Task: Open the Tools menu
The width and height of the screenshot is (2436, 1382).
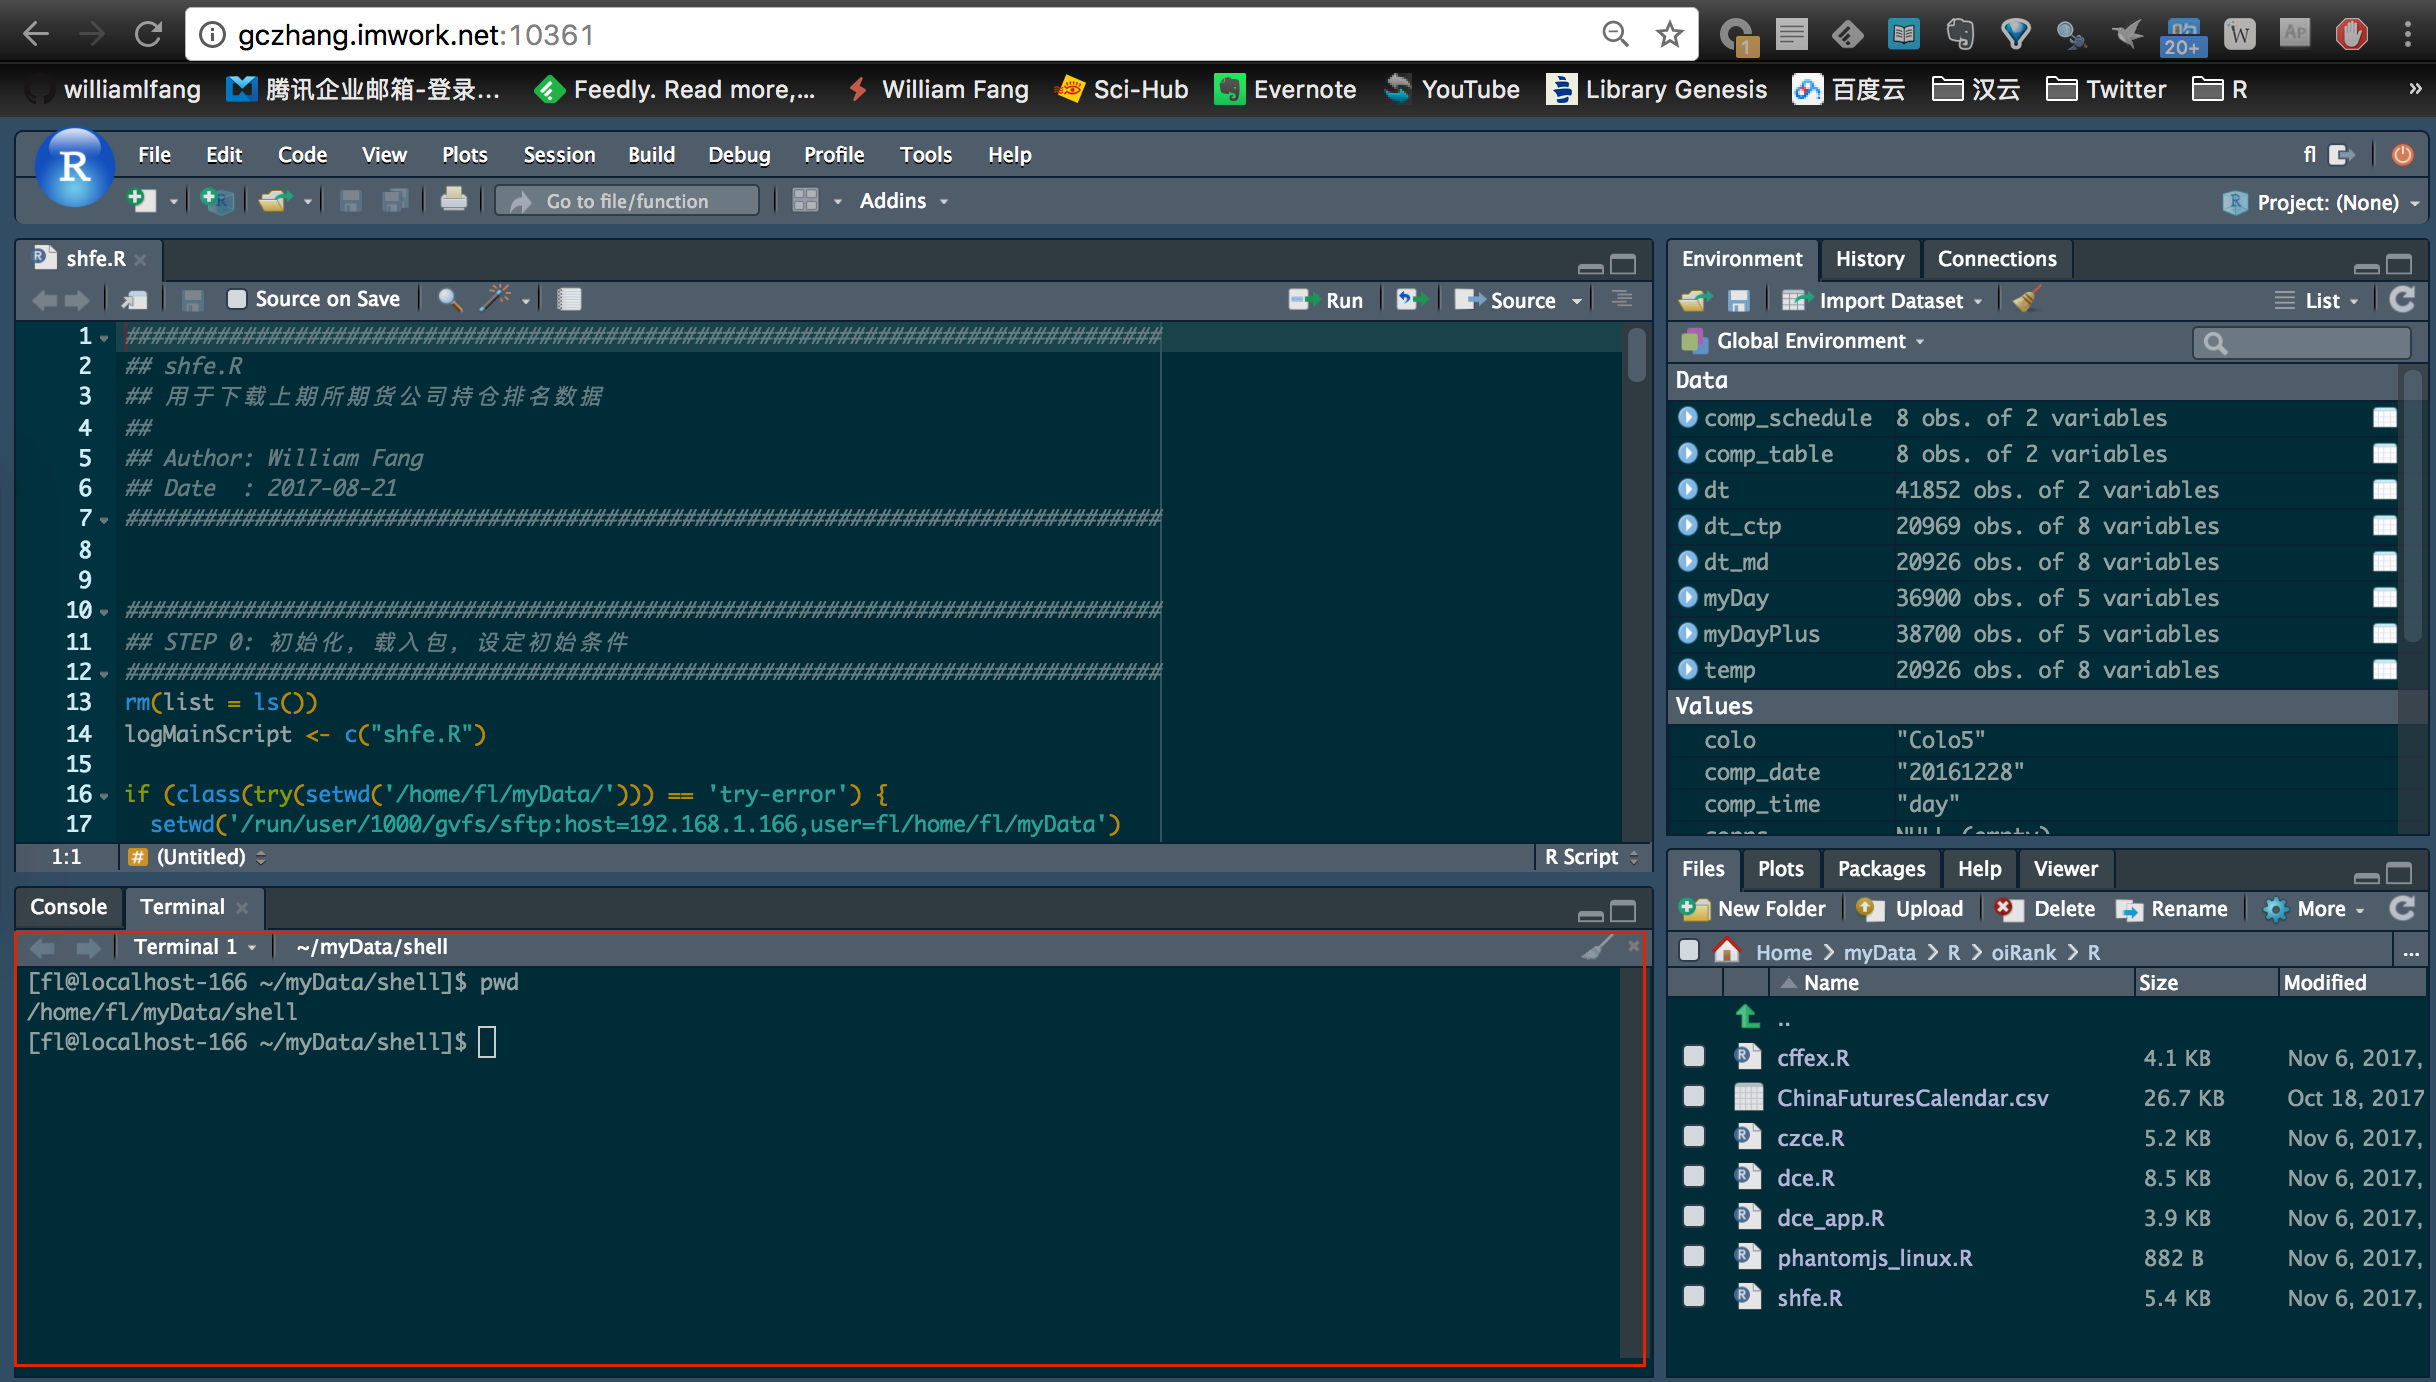Action: click(925, 155)
